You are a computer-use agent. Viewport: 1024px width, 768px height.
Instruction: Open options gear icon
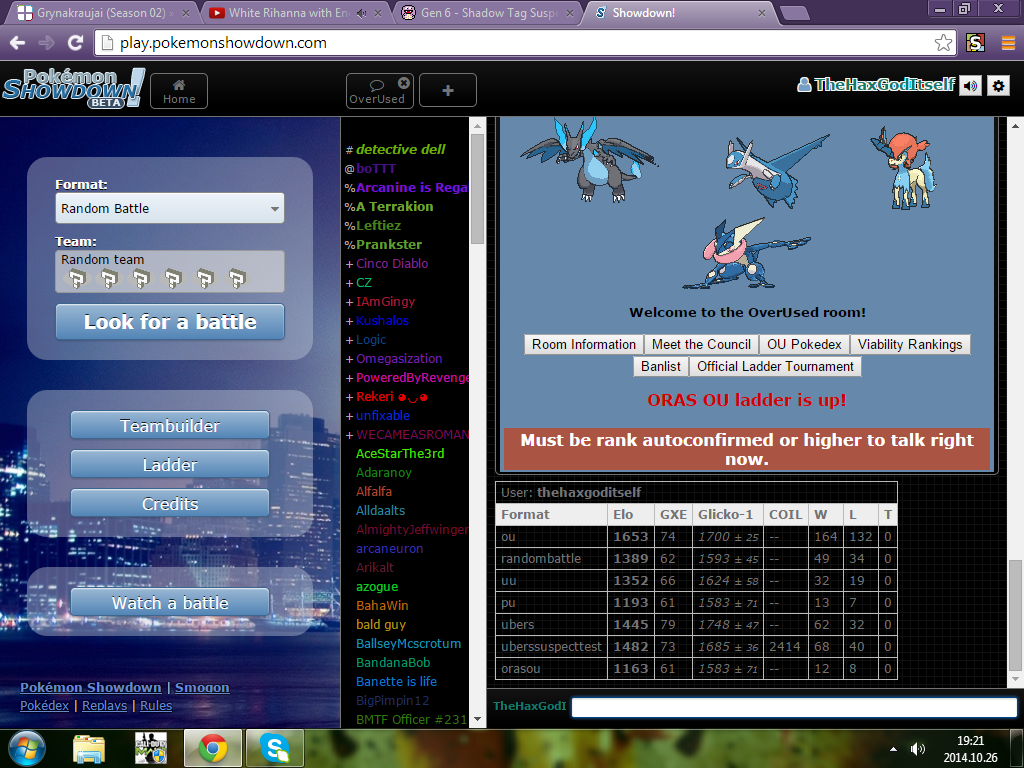999,86
